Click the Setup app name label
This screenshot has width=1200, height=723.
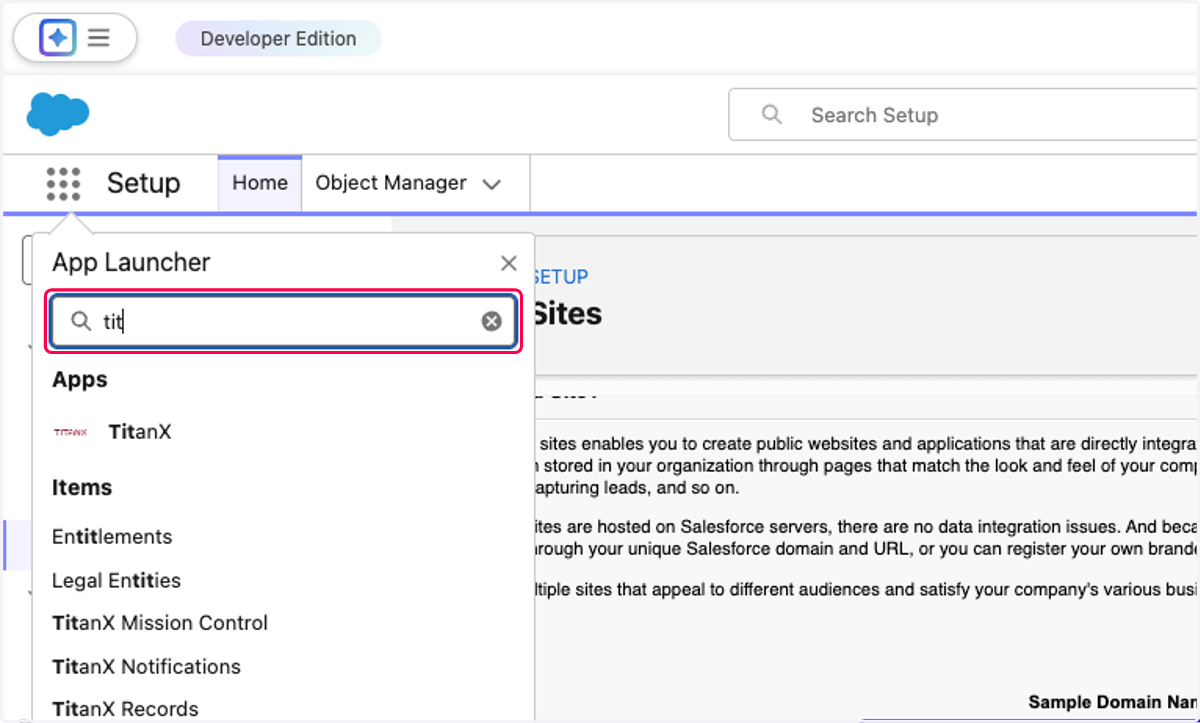point(144,183)
